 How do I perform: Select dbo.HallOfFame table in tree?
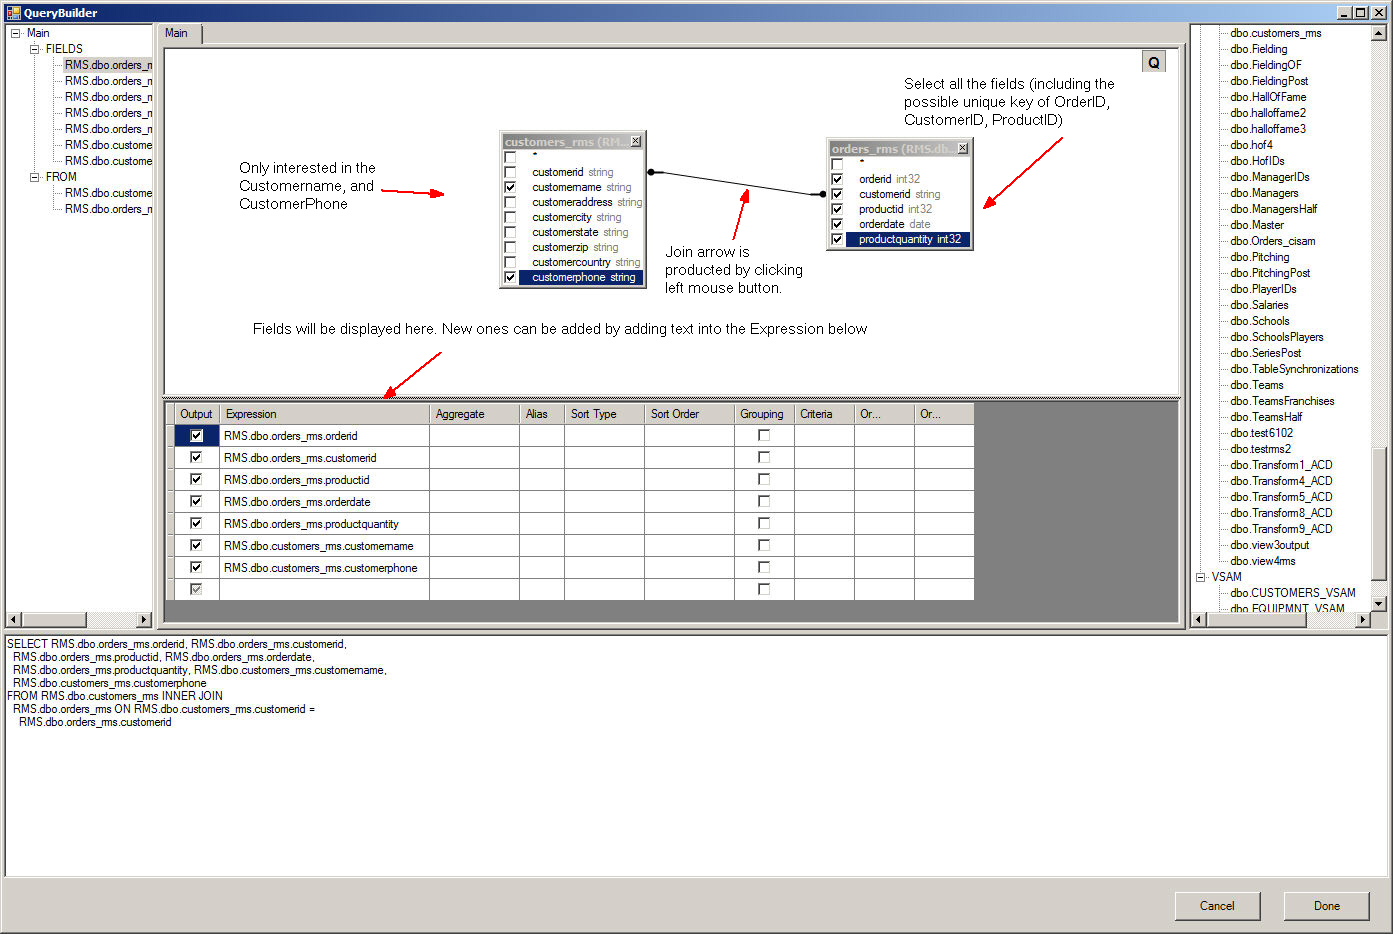coord(1268,97)
